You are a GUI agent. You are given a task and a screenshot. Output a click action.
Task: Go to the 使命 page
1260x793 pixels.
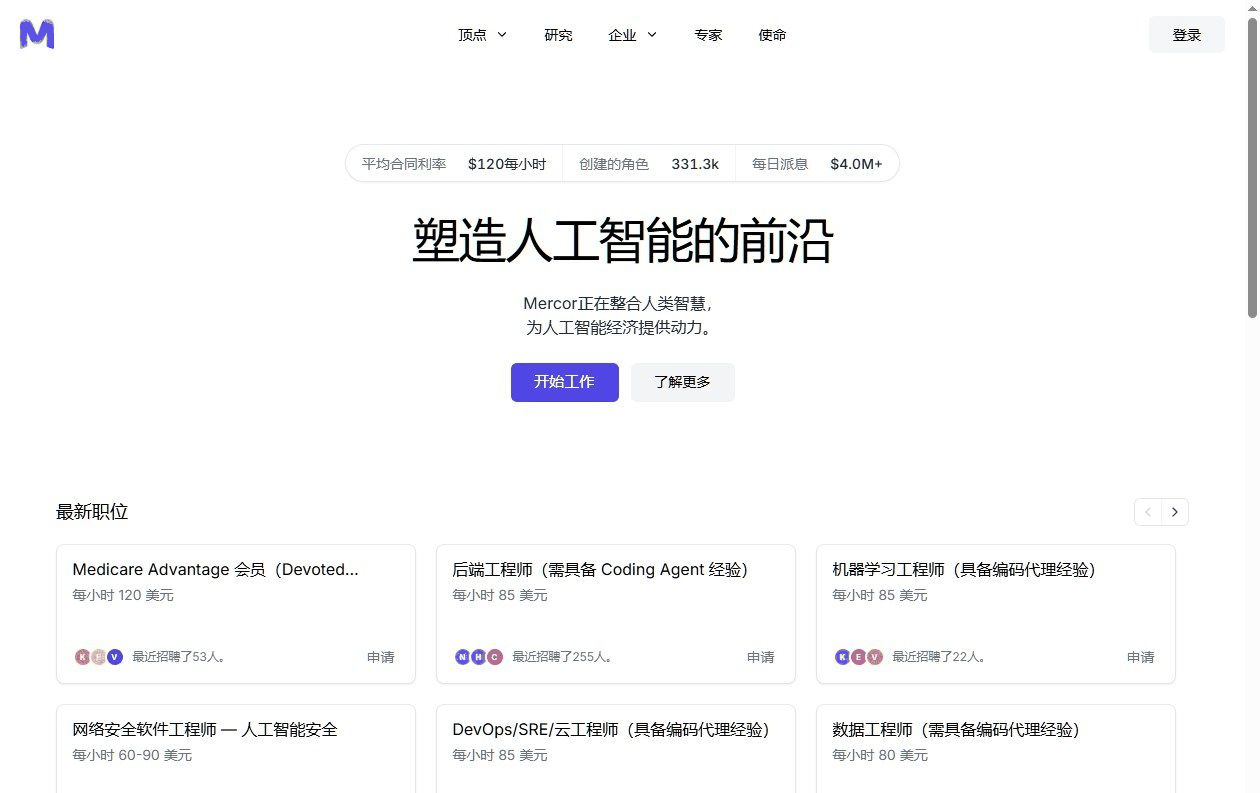click(772, 35)
